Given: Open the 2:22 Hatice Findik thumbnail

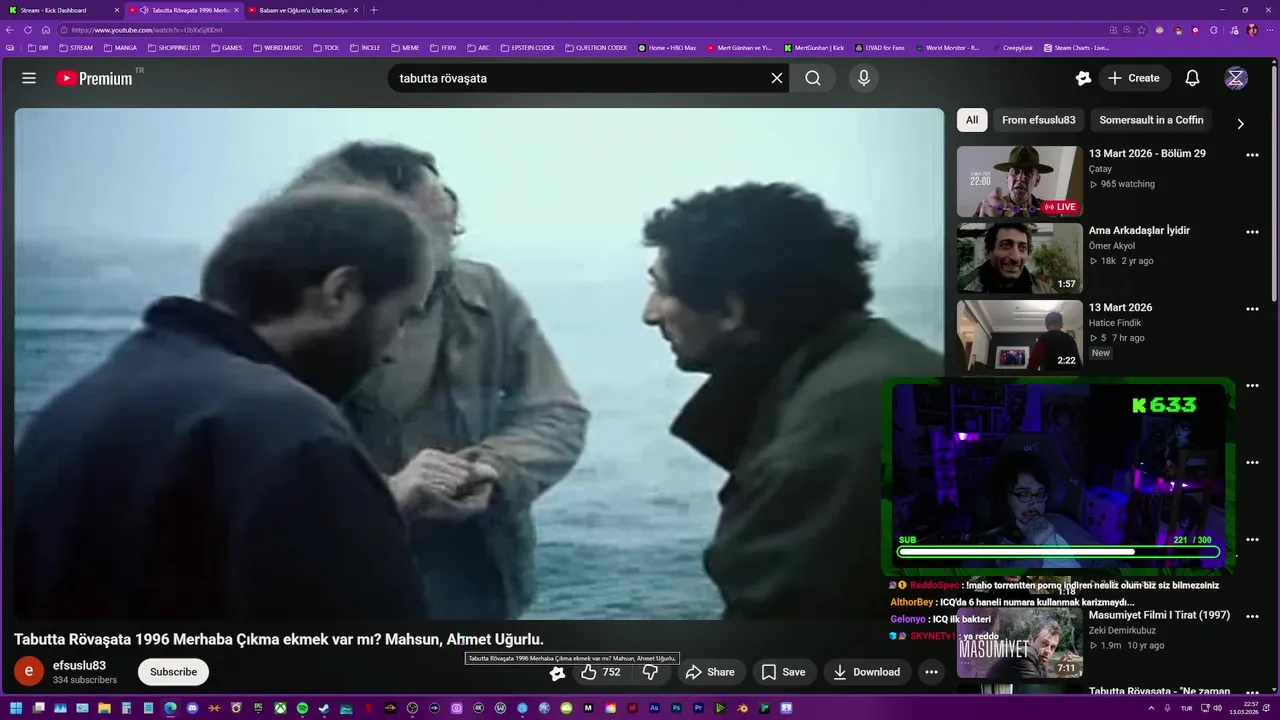Looking at the screenshot, I should pos(1020,335).
